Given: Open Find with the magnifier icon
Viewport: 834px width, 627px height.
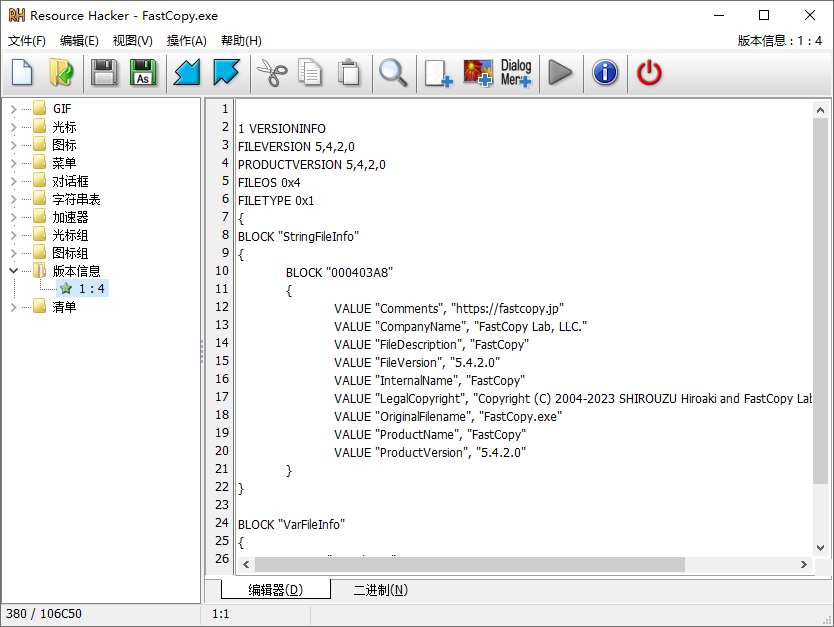Looking at the screenshot, I should point(393,73).
